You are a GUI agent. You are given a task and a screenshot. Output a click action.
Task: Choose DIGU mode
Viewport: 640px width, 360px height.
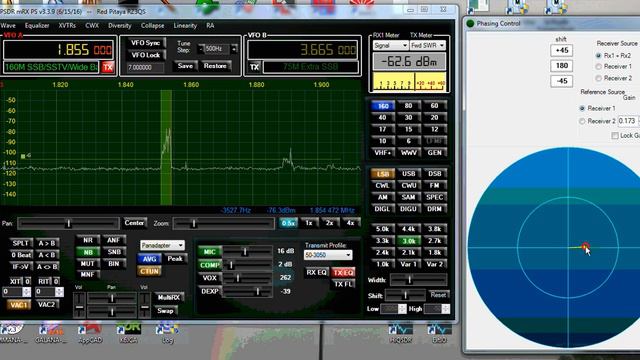click(x=409, y=209)
